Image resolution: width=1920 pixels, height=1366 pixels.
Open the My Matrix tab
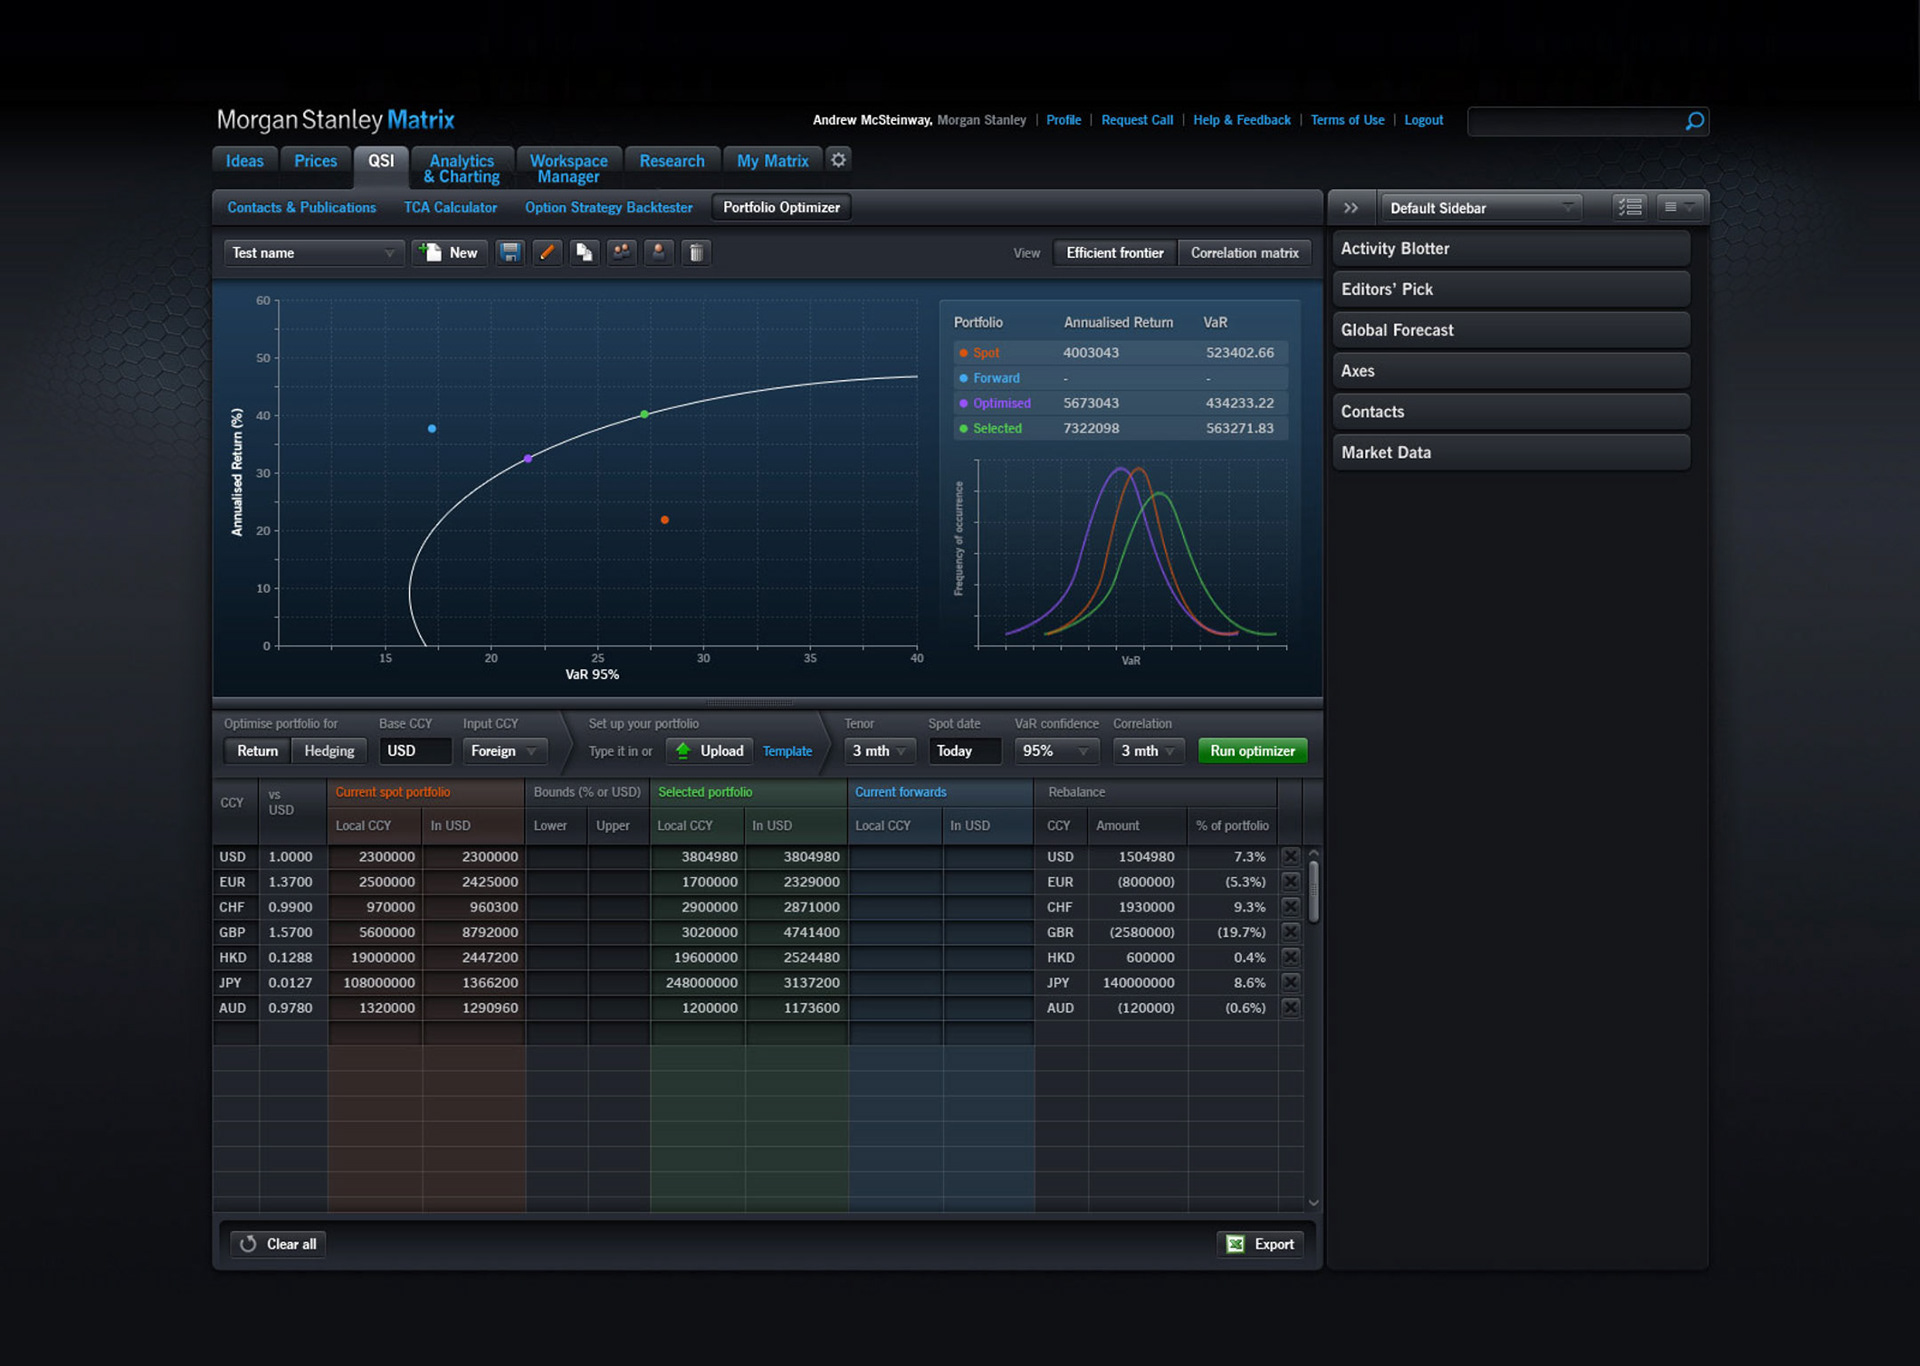[773, 161]
